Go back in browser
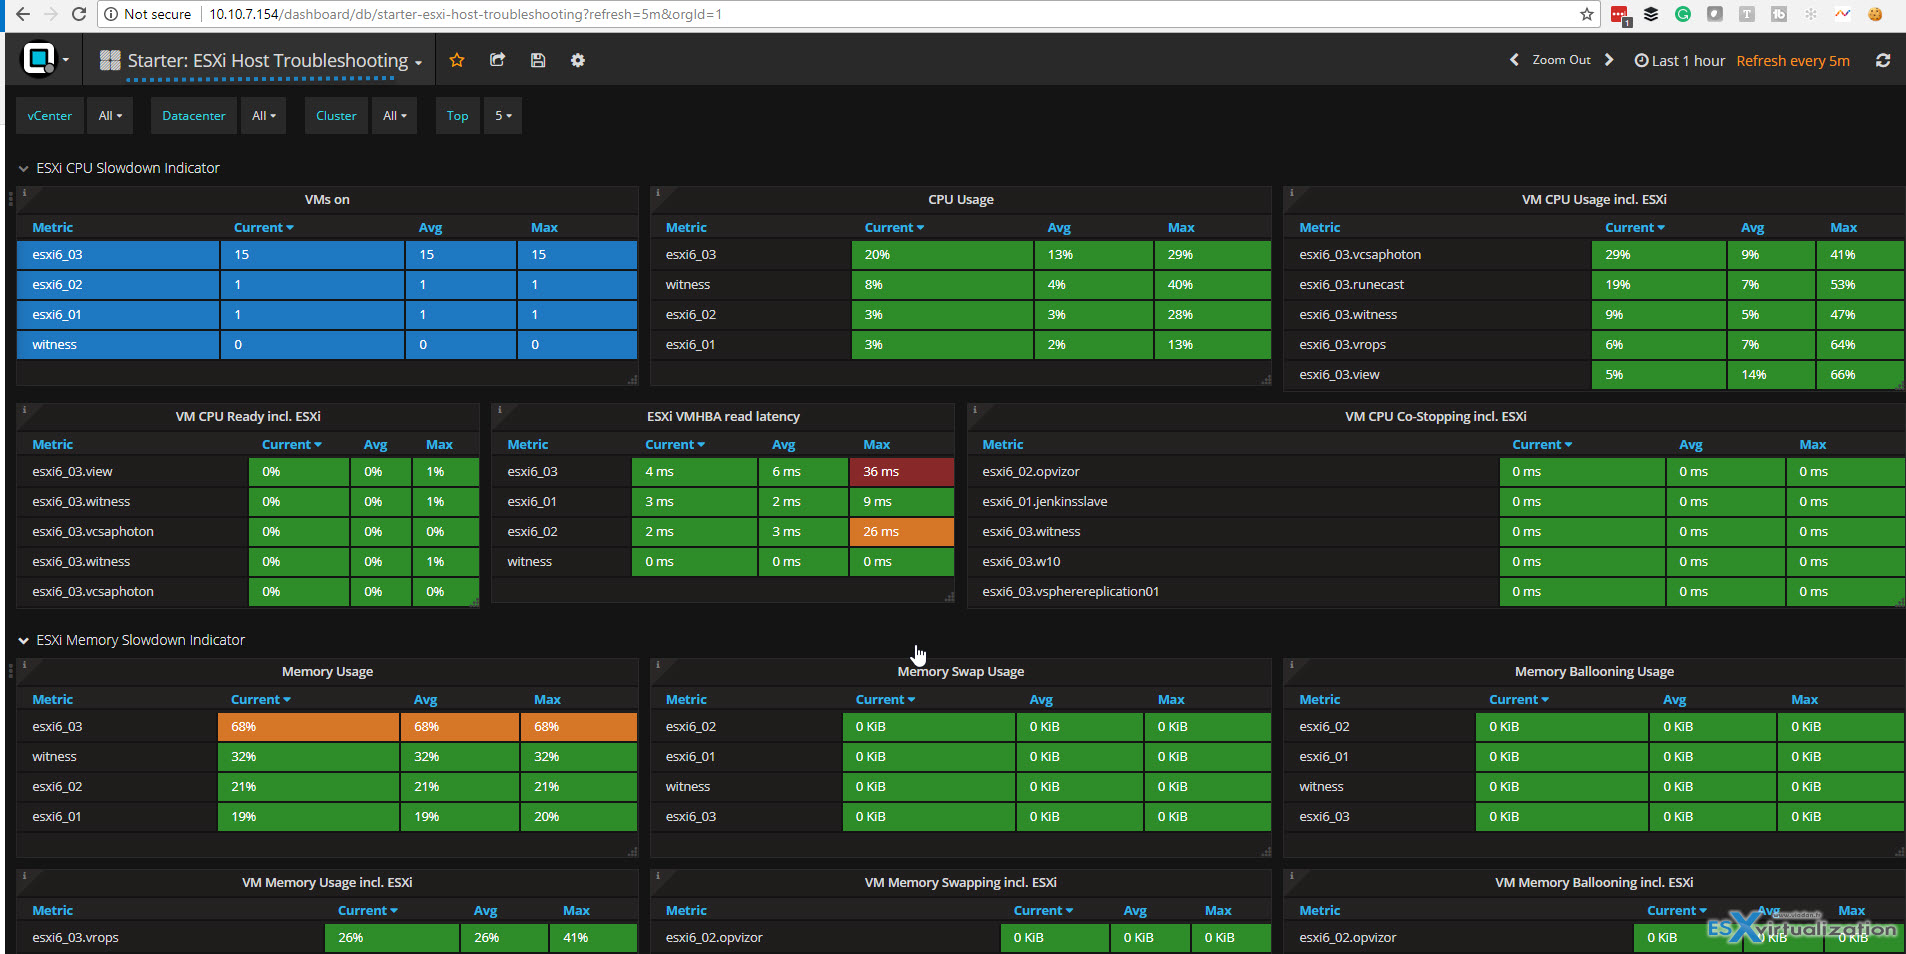Viewport: 1906px width, 954px height. 22,14
